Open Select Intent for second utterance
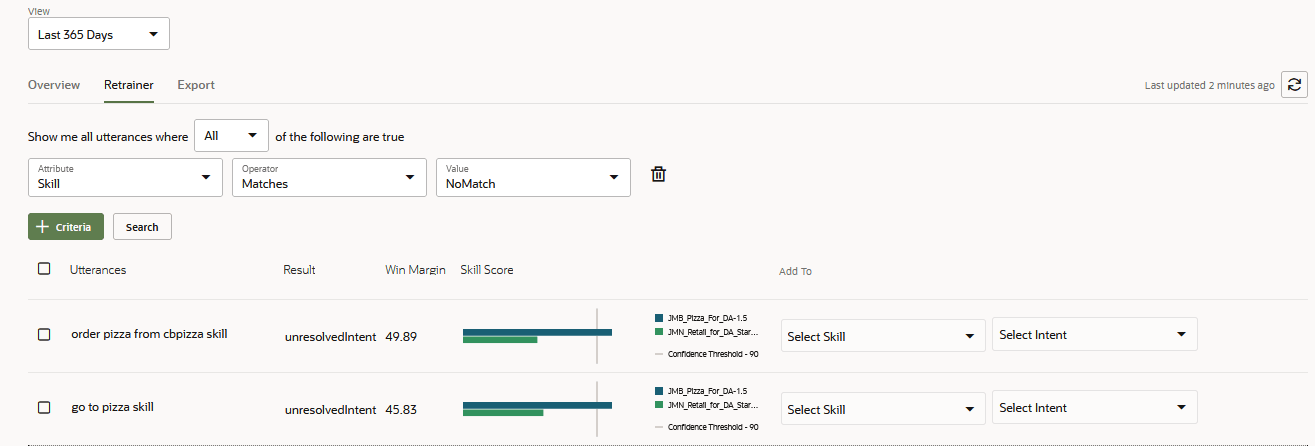The image size is (1315, 446). pyautogui.click(x=1094, y=408)
